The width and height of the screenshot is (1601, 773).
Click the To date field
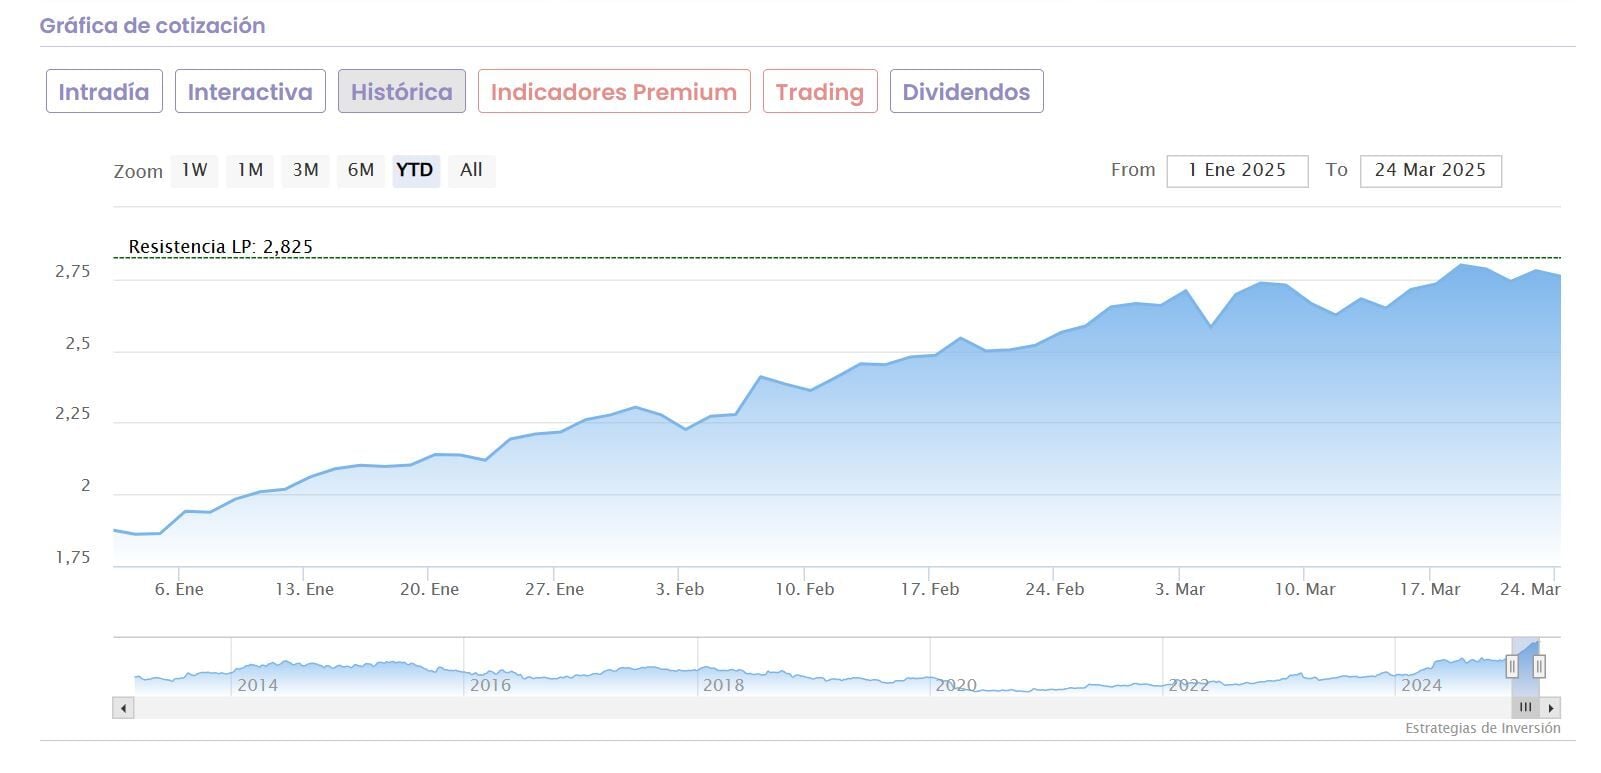1430,171
